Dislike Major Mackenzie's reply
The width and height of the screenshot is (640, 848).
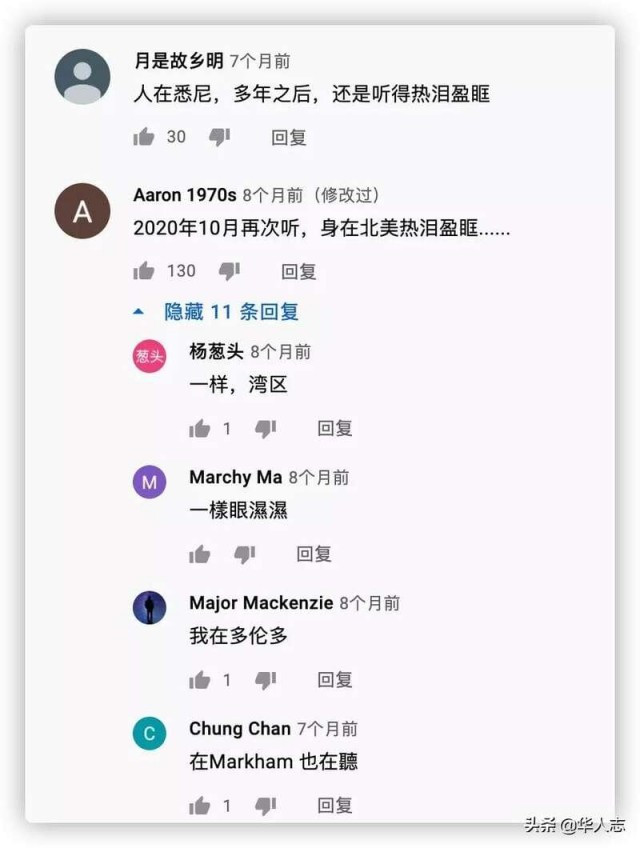click(266, 680)
